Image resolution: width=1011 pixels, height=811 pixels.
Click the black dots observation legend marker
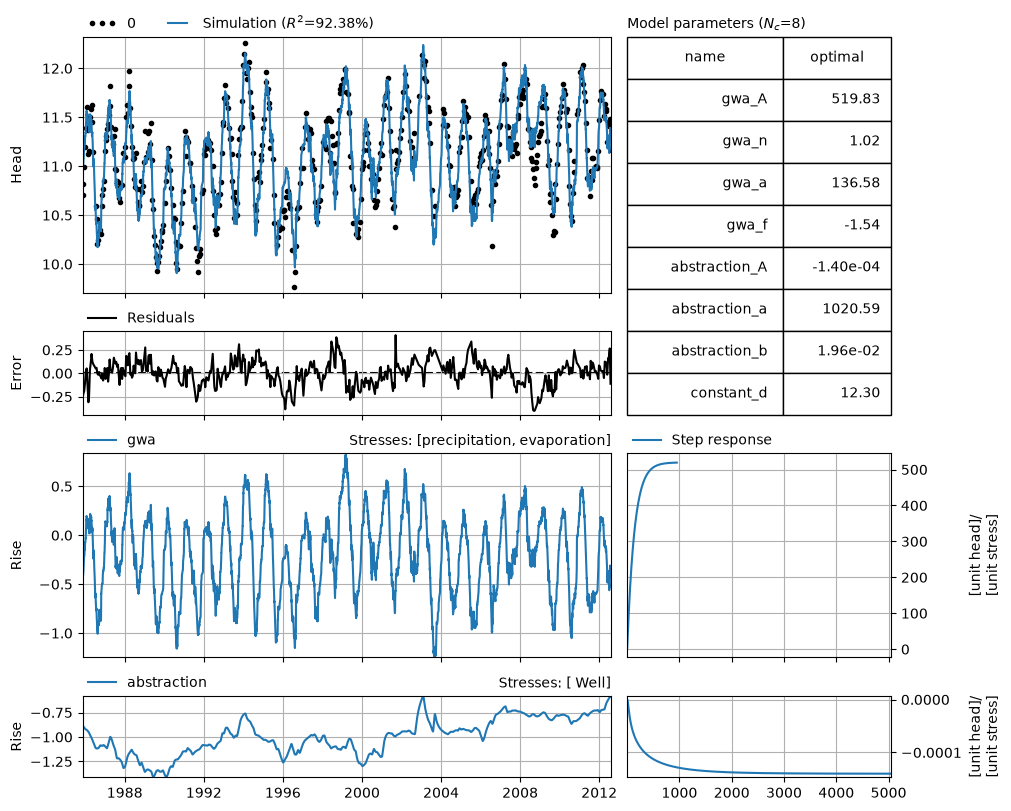coord(103,24)
